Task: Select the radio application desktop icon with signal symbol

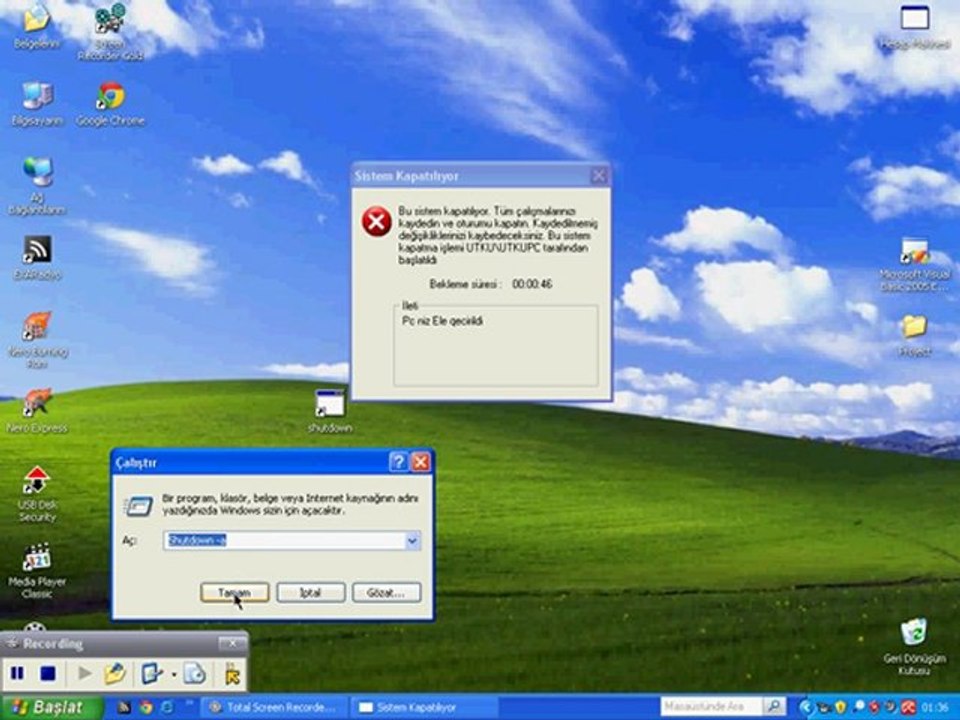Action: 37,258
